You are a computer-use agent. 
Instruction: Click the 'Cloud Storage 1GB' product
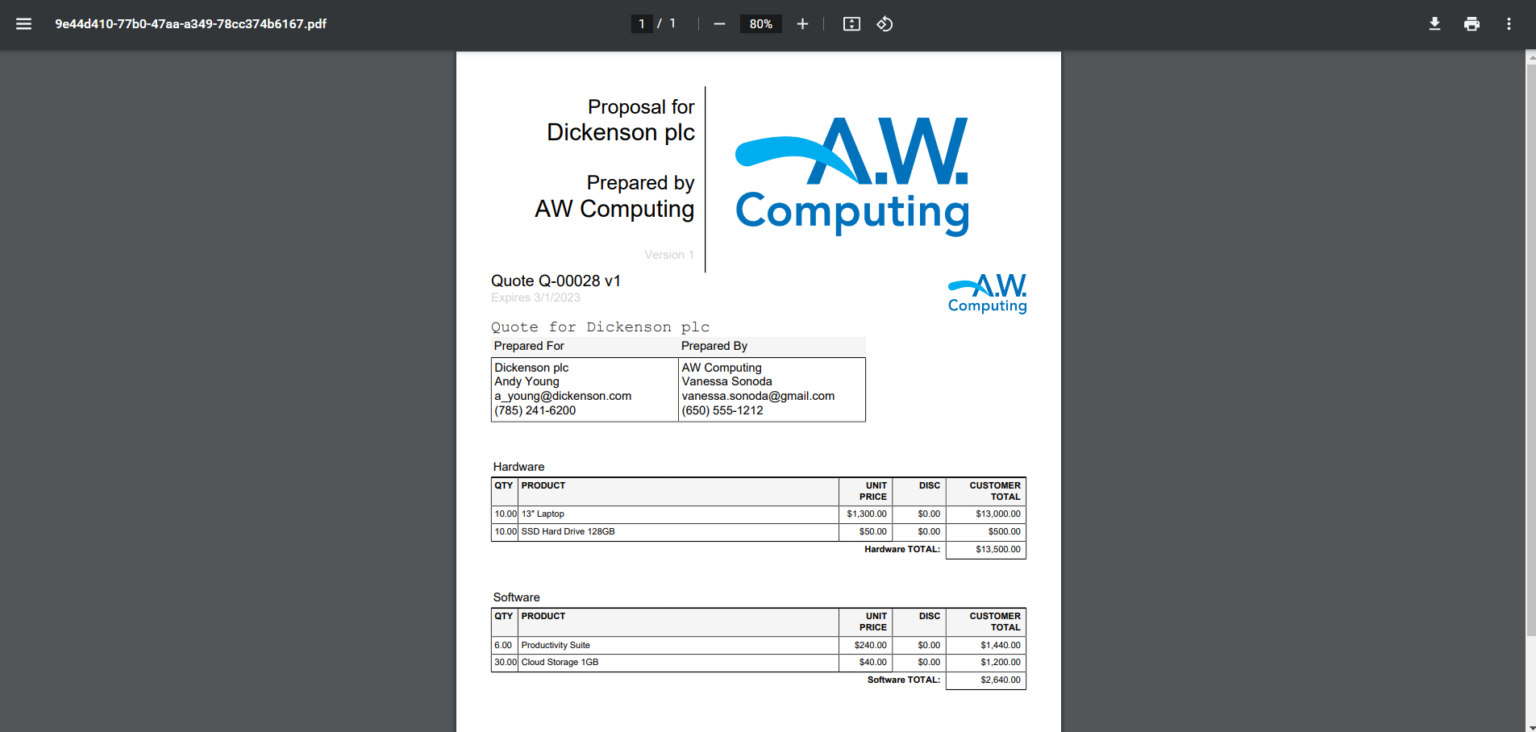click(560, 662)
